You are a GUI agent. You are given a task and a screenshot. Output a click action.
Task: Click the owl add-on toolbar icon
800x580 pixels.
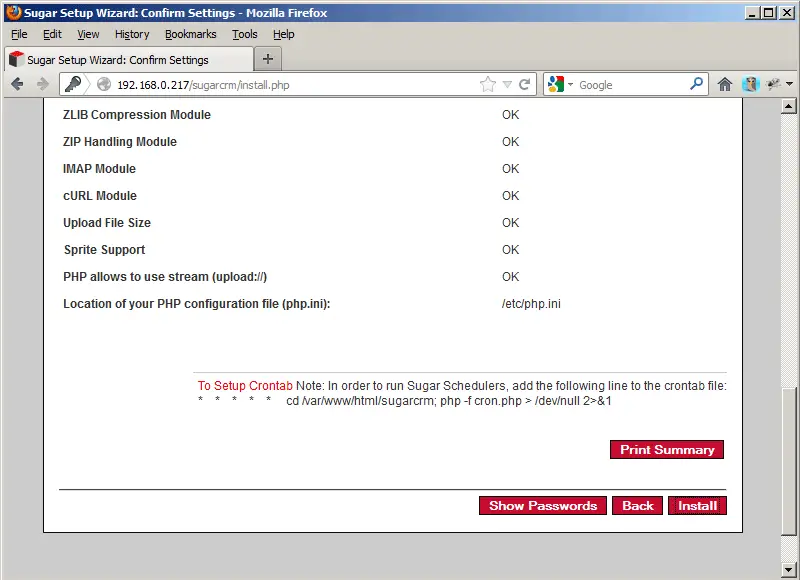751,84
